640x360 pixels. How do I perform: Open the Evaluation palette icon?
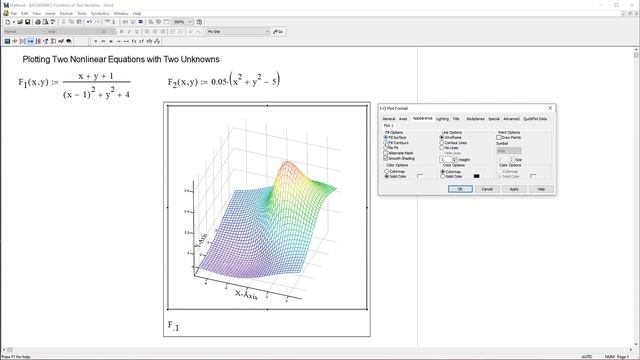coord(31,41)
